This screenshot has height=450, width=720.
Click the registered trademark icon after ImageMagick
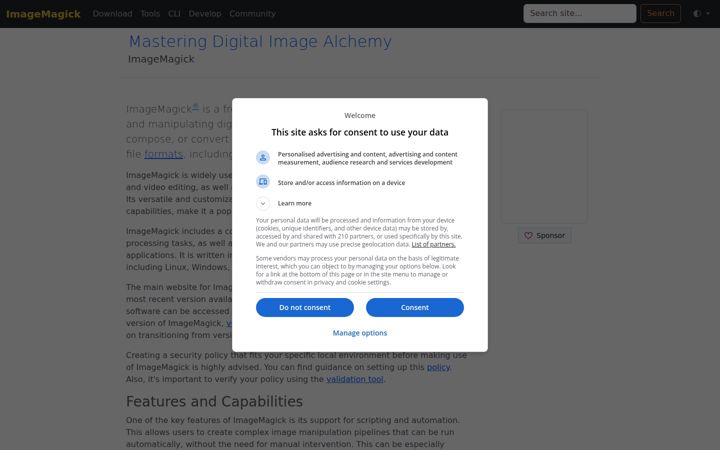(195, 107)
